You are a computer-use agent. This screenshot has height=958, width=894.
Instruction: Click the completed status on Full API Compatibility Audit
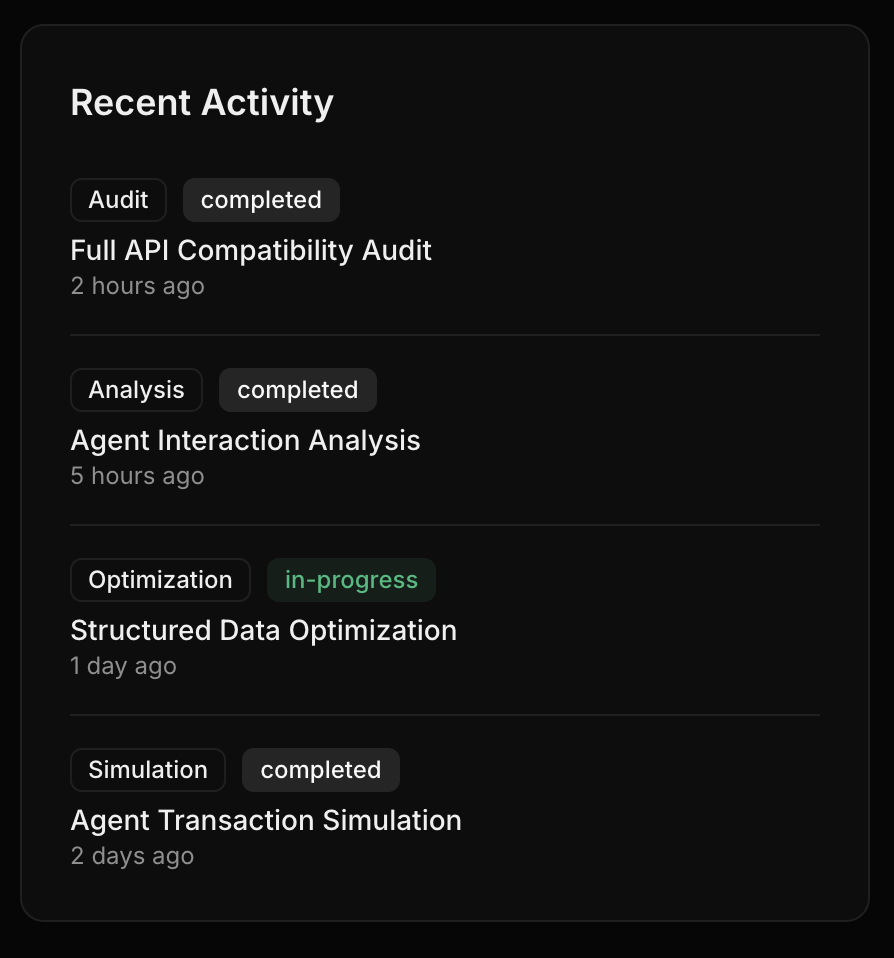(x=261, y=200)
